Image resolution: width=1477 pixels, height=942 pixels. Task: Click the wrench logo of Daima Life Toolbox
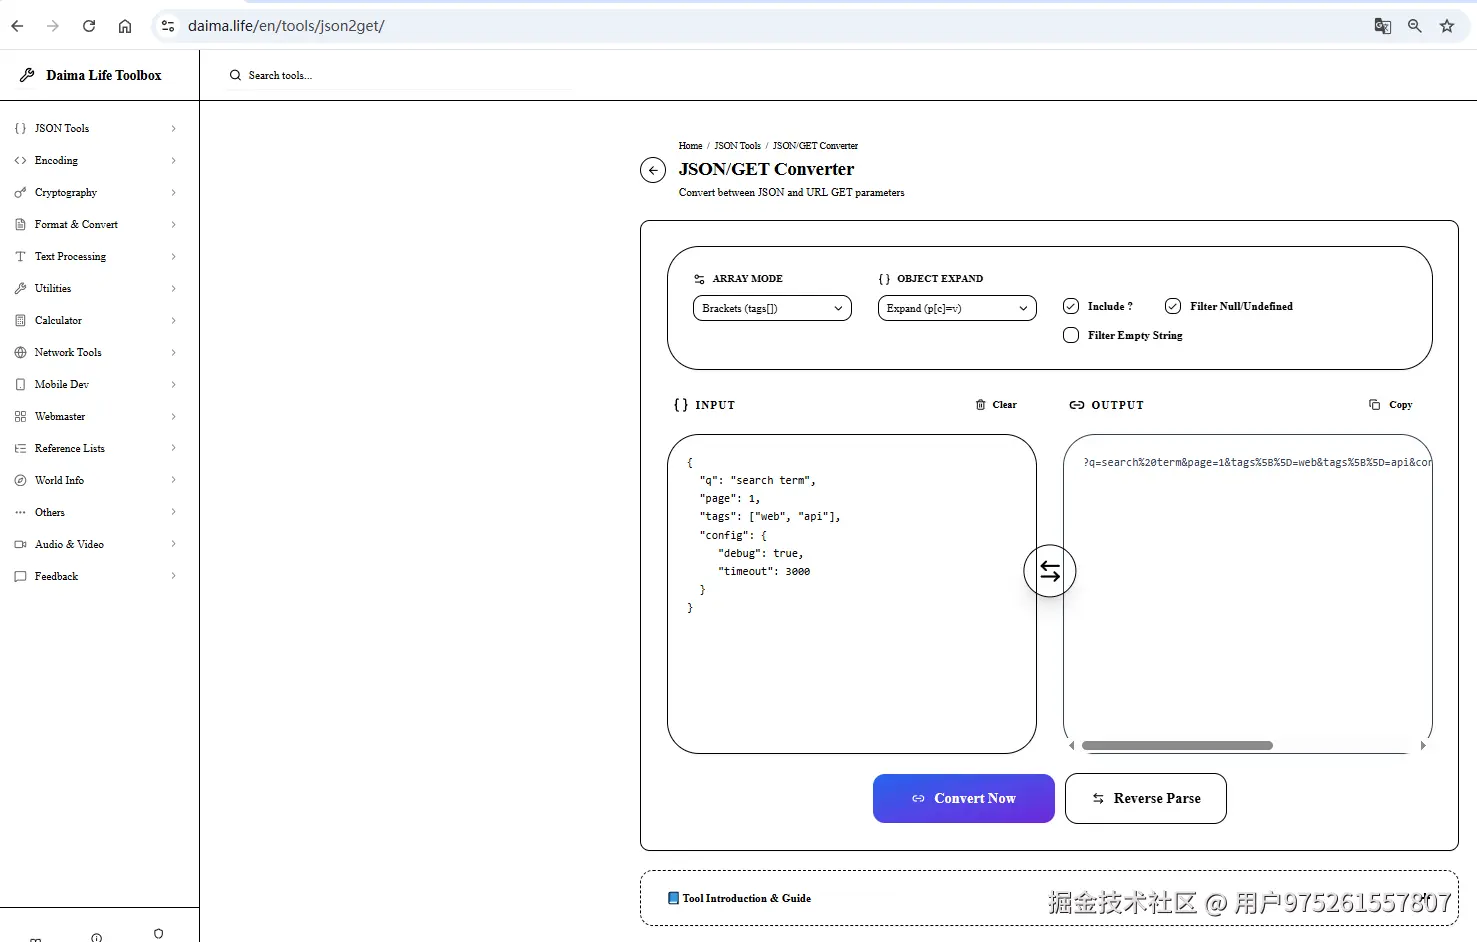27,75
